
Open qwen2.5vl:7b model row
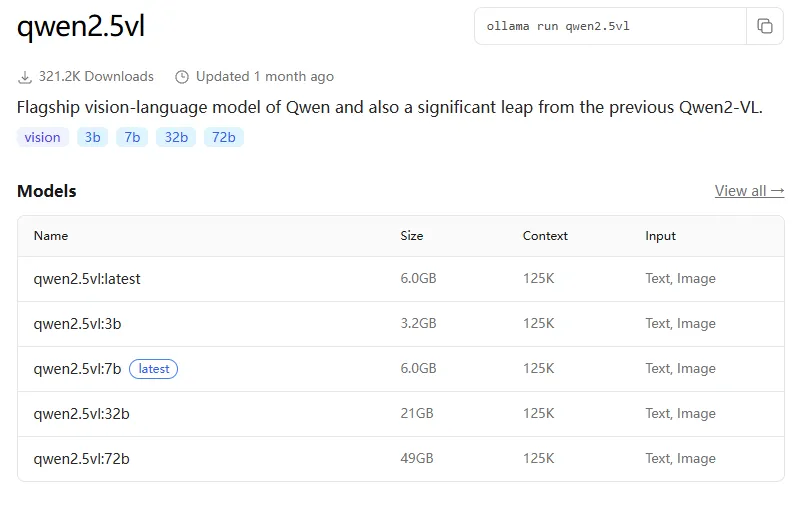(x=77, y=369)
